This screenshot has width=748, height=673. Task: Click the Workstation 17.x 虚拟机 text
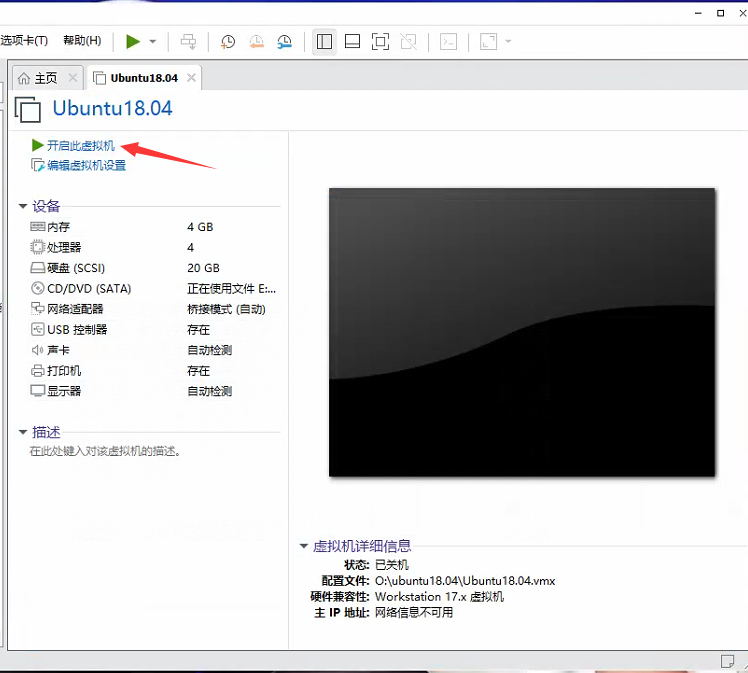tap(439, 597)
